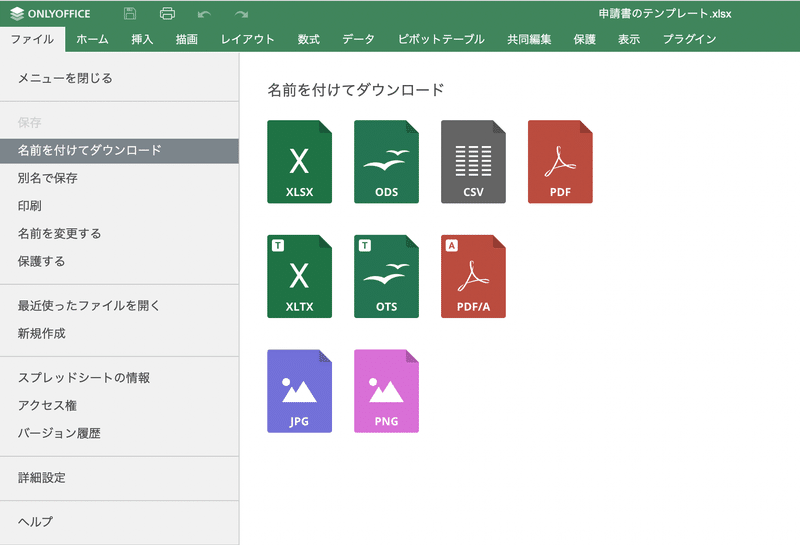
Task: Export as PDF/A archive format
Action: point(473,277)
